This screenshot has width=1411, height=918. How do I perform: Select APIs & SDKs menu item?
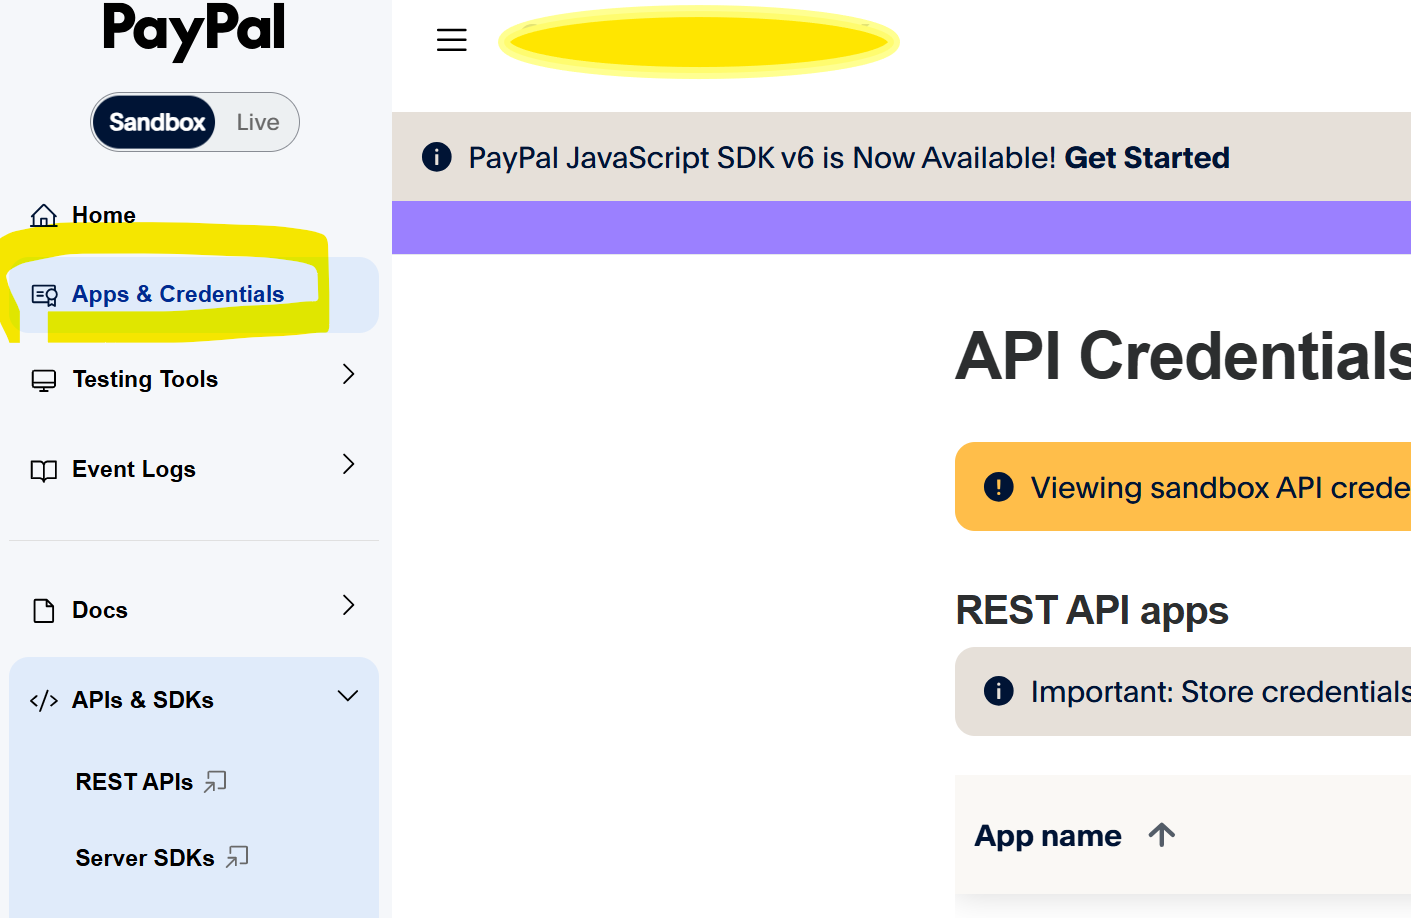pyautogui.click(x=143, y=700)
